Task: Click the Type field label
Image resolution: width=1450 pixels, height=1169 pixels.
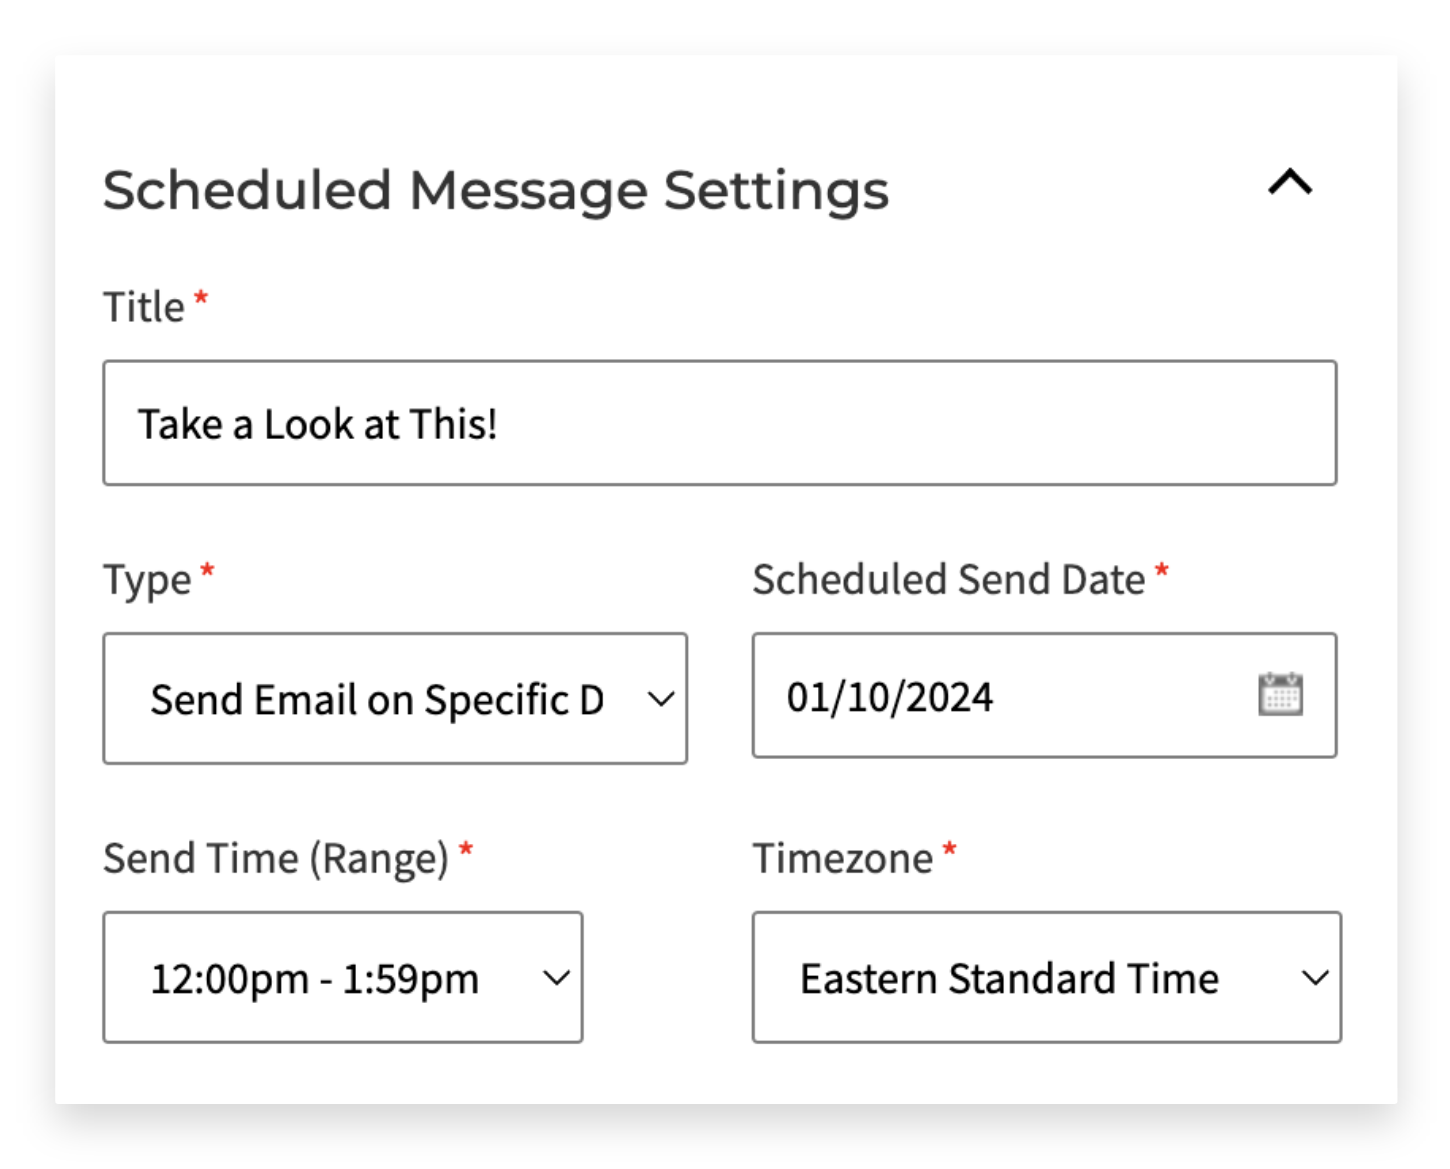Action: 148,578
